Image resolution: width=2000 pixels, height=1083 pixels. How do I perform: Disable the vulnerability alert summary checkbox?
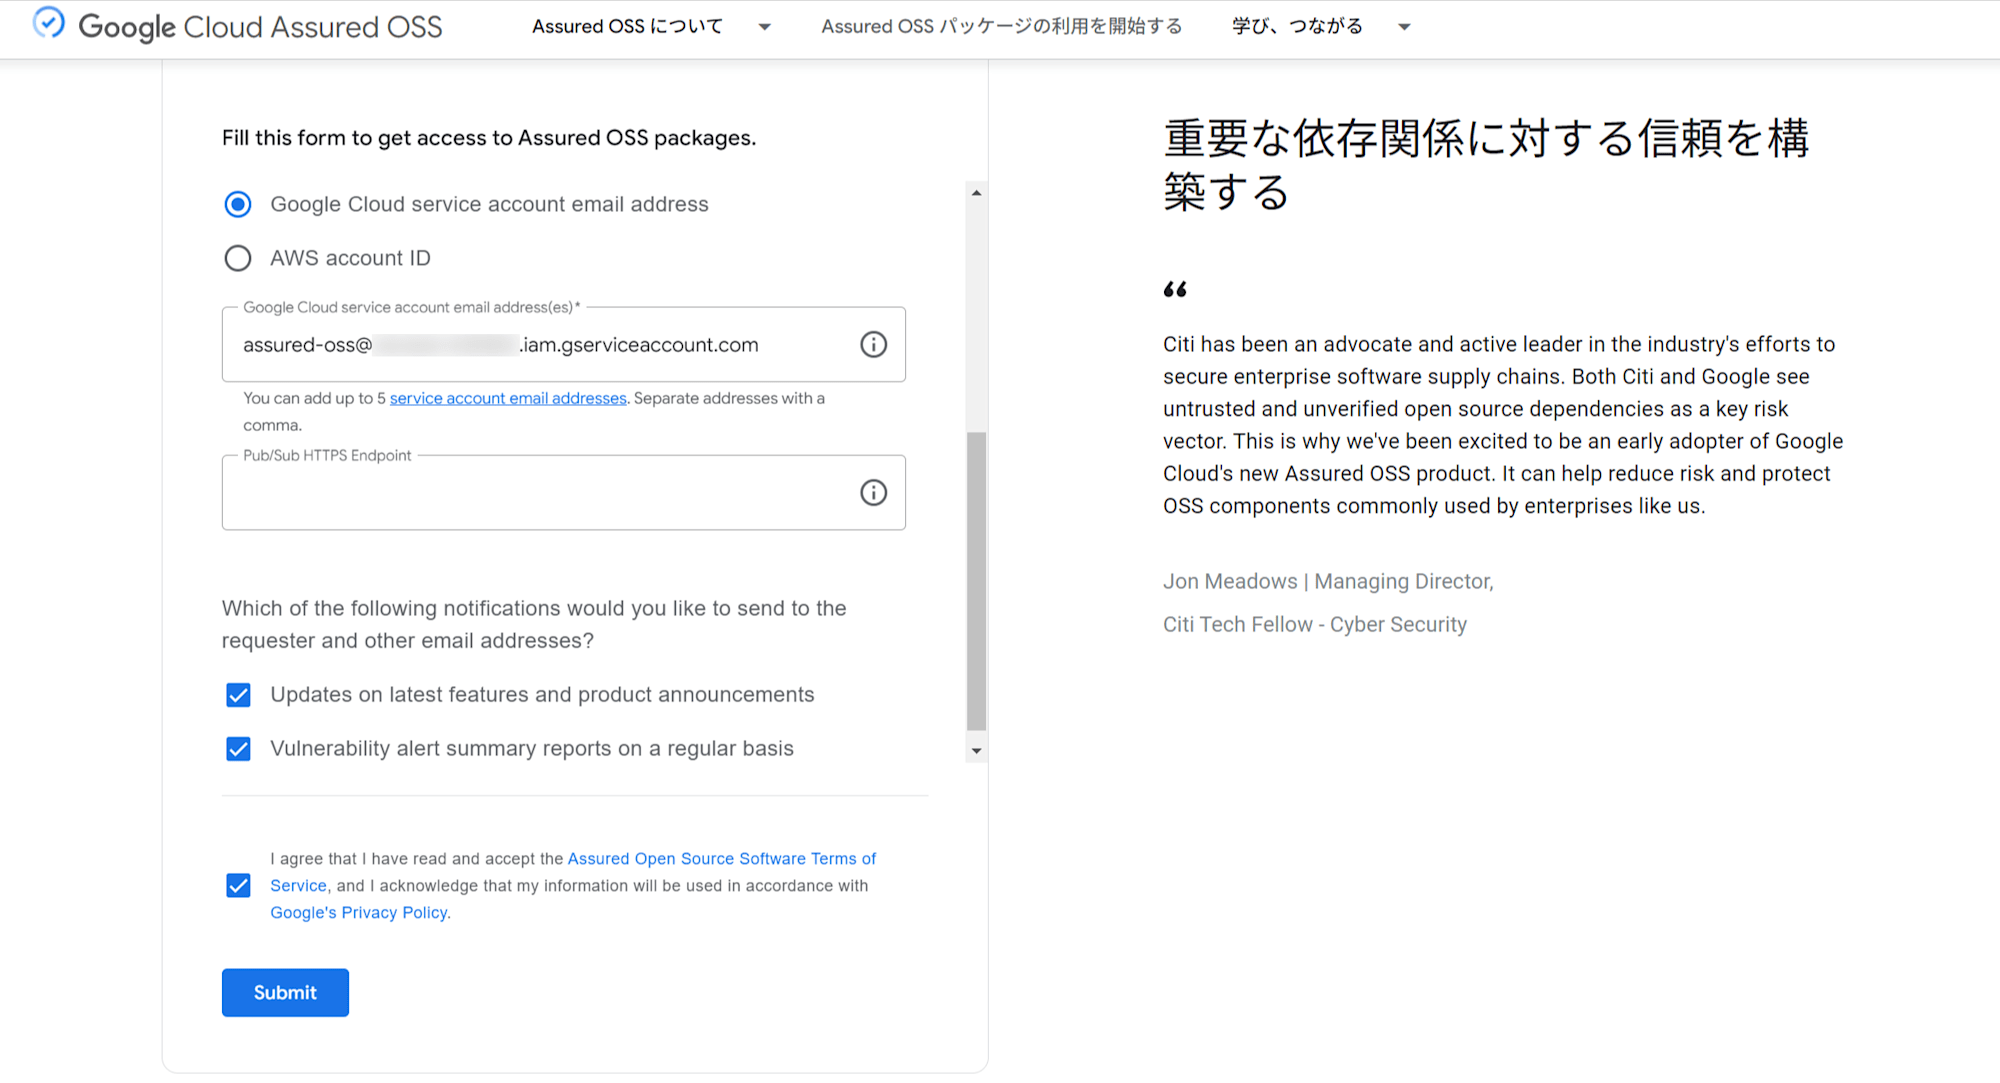point(237,748)
